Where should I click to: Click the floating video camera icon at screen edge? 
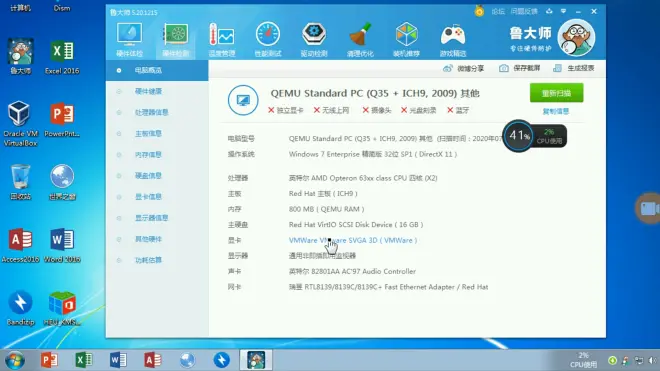point(649,208)
